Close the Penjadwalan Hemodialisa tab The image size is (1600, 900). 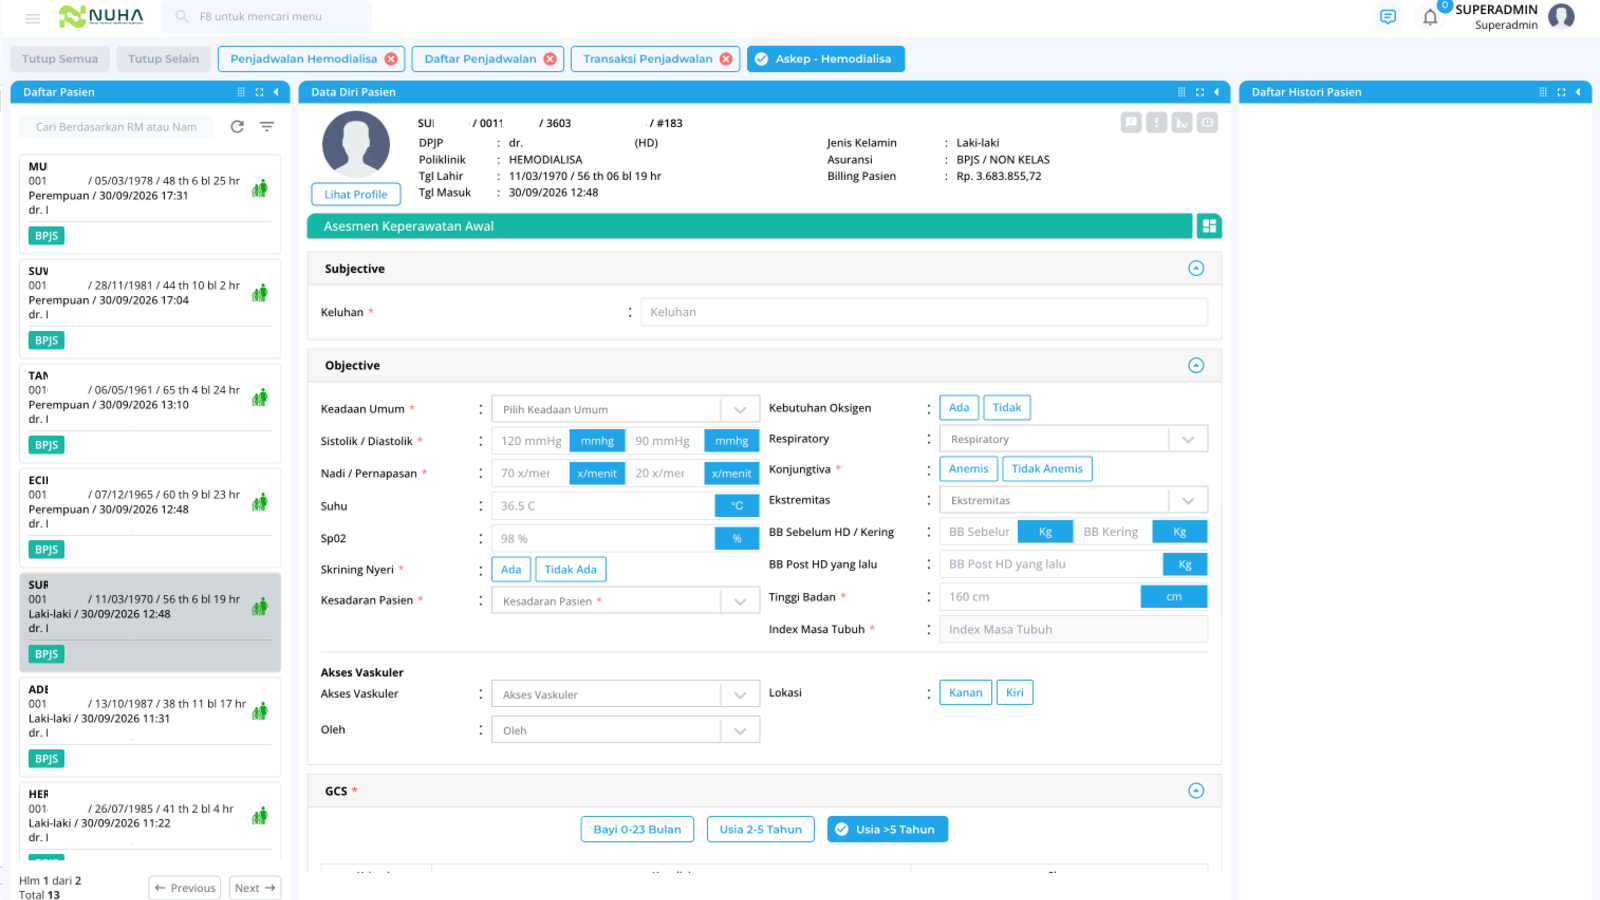coord(391,59)
